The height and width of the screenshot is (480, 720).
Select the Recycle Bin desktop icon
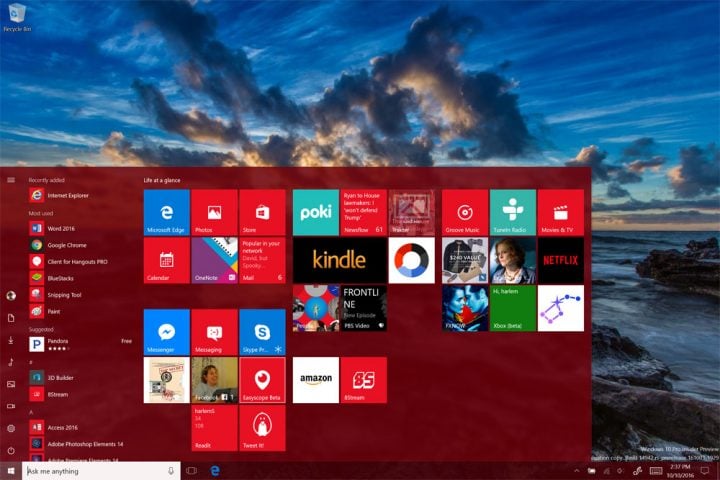click(x=17, y=17)
